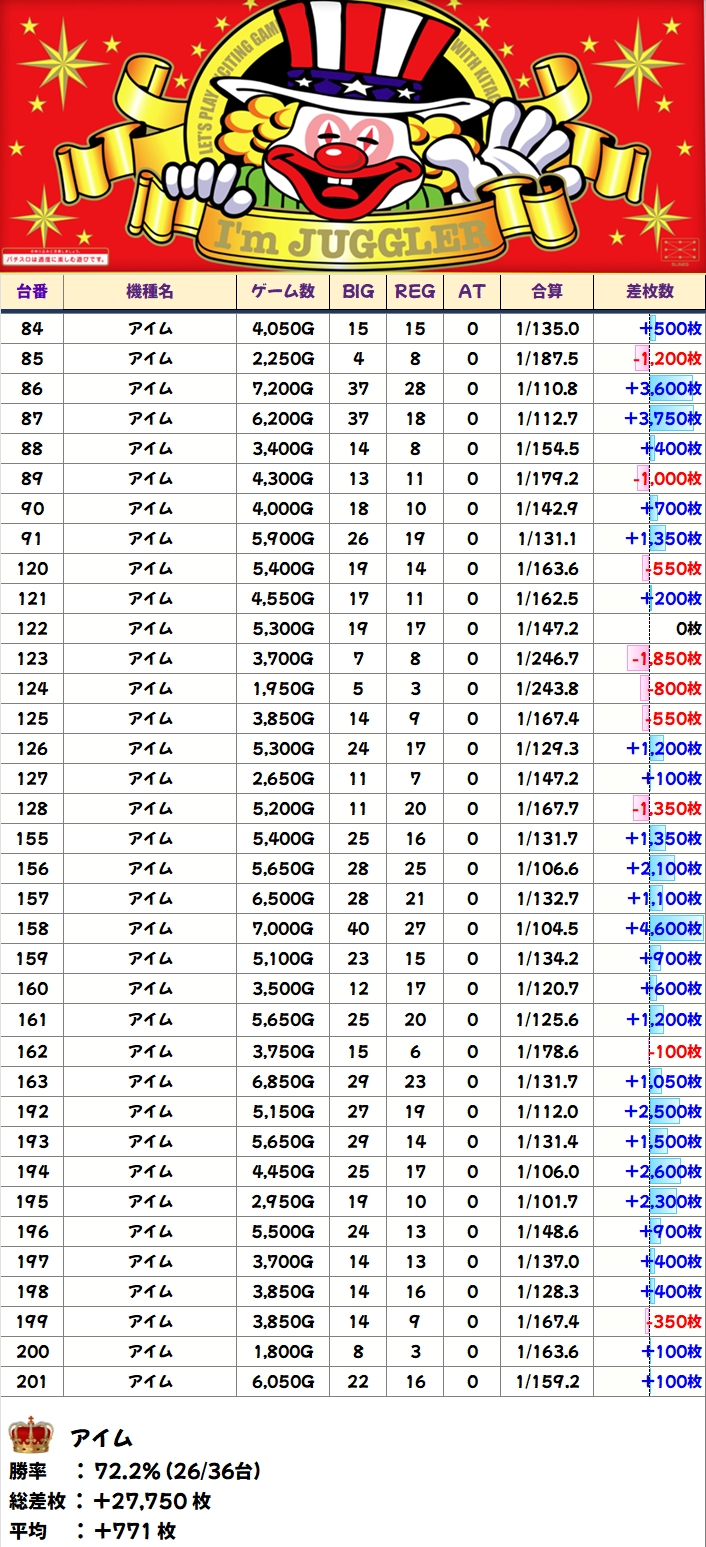Click the REG column header
This screenshot has width=706, height=1547.
point(415,292)
